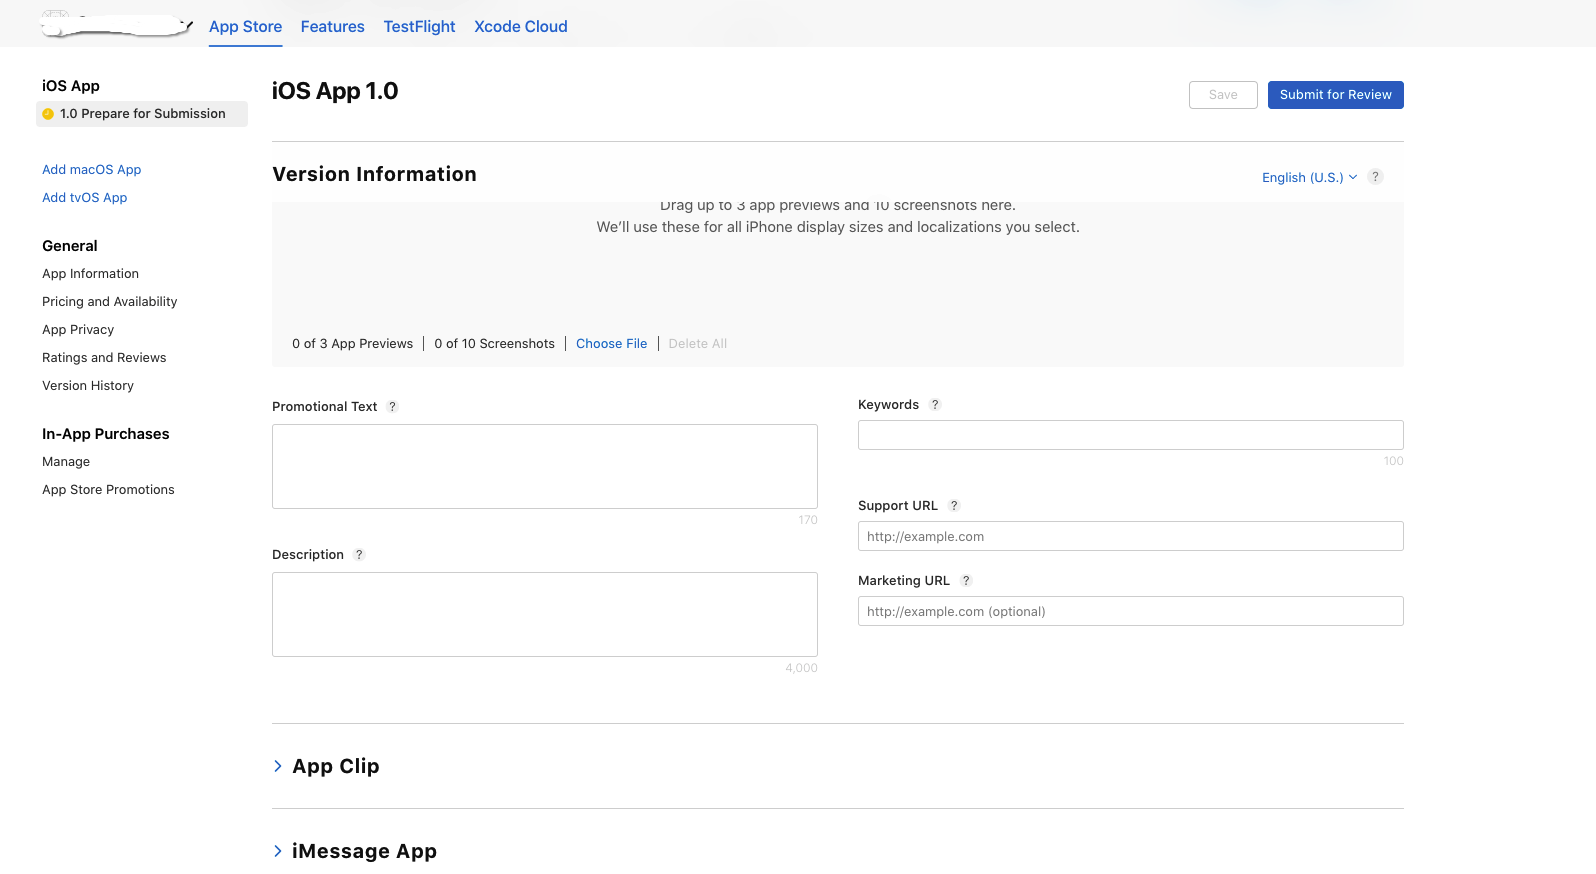Click help icon beside Keywords label
Image resolution: width=1596 pixels, height=874 pixels.
pyautogui.click(x=935, y=405)
